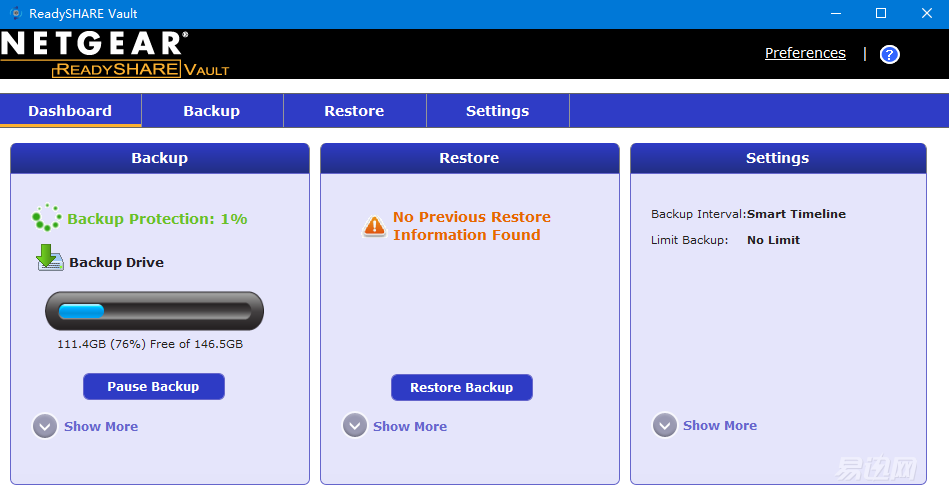Click Show More text in Restore panel
Viewport: 949px width, 492px height.
click(x=410, y=427)
